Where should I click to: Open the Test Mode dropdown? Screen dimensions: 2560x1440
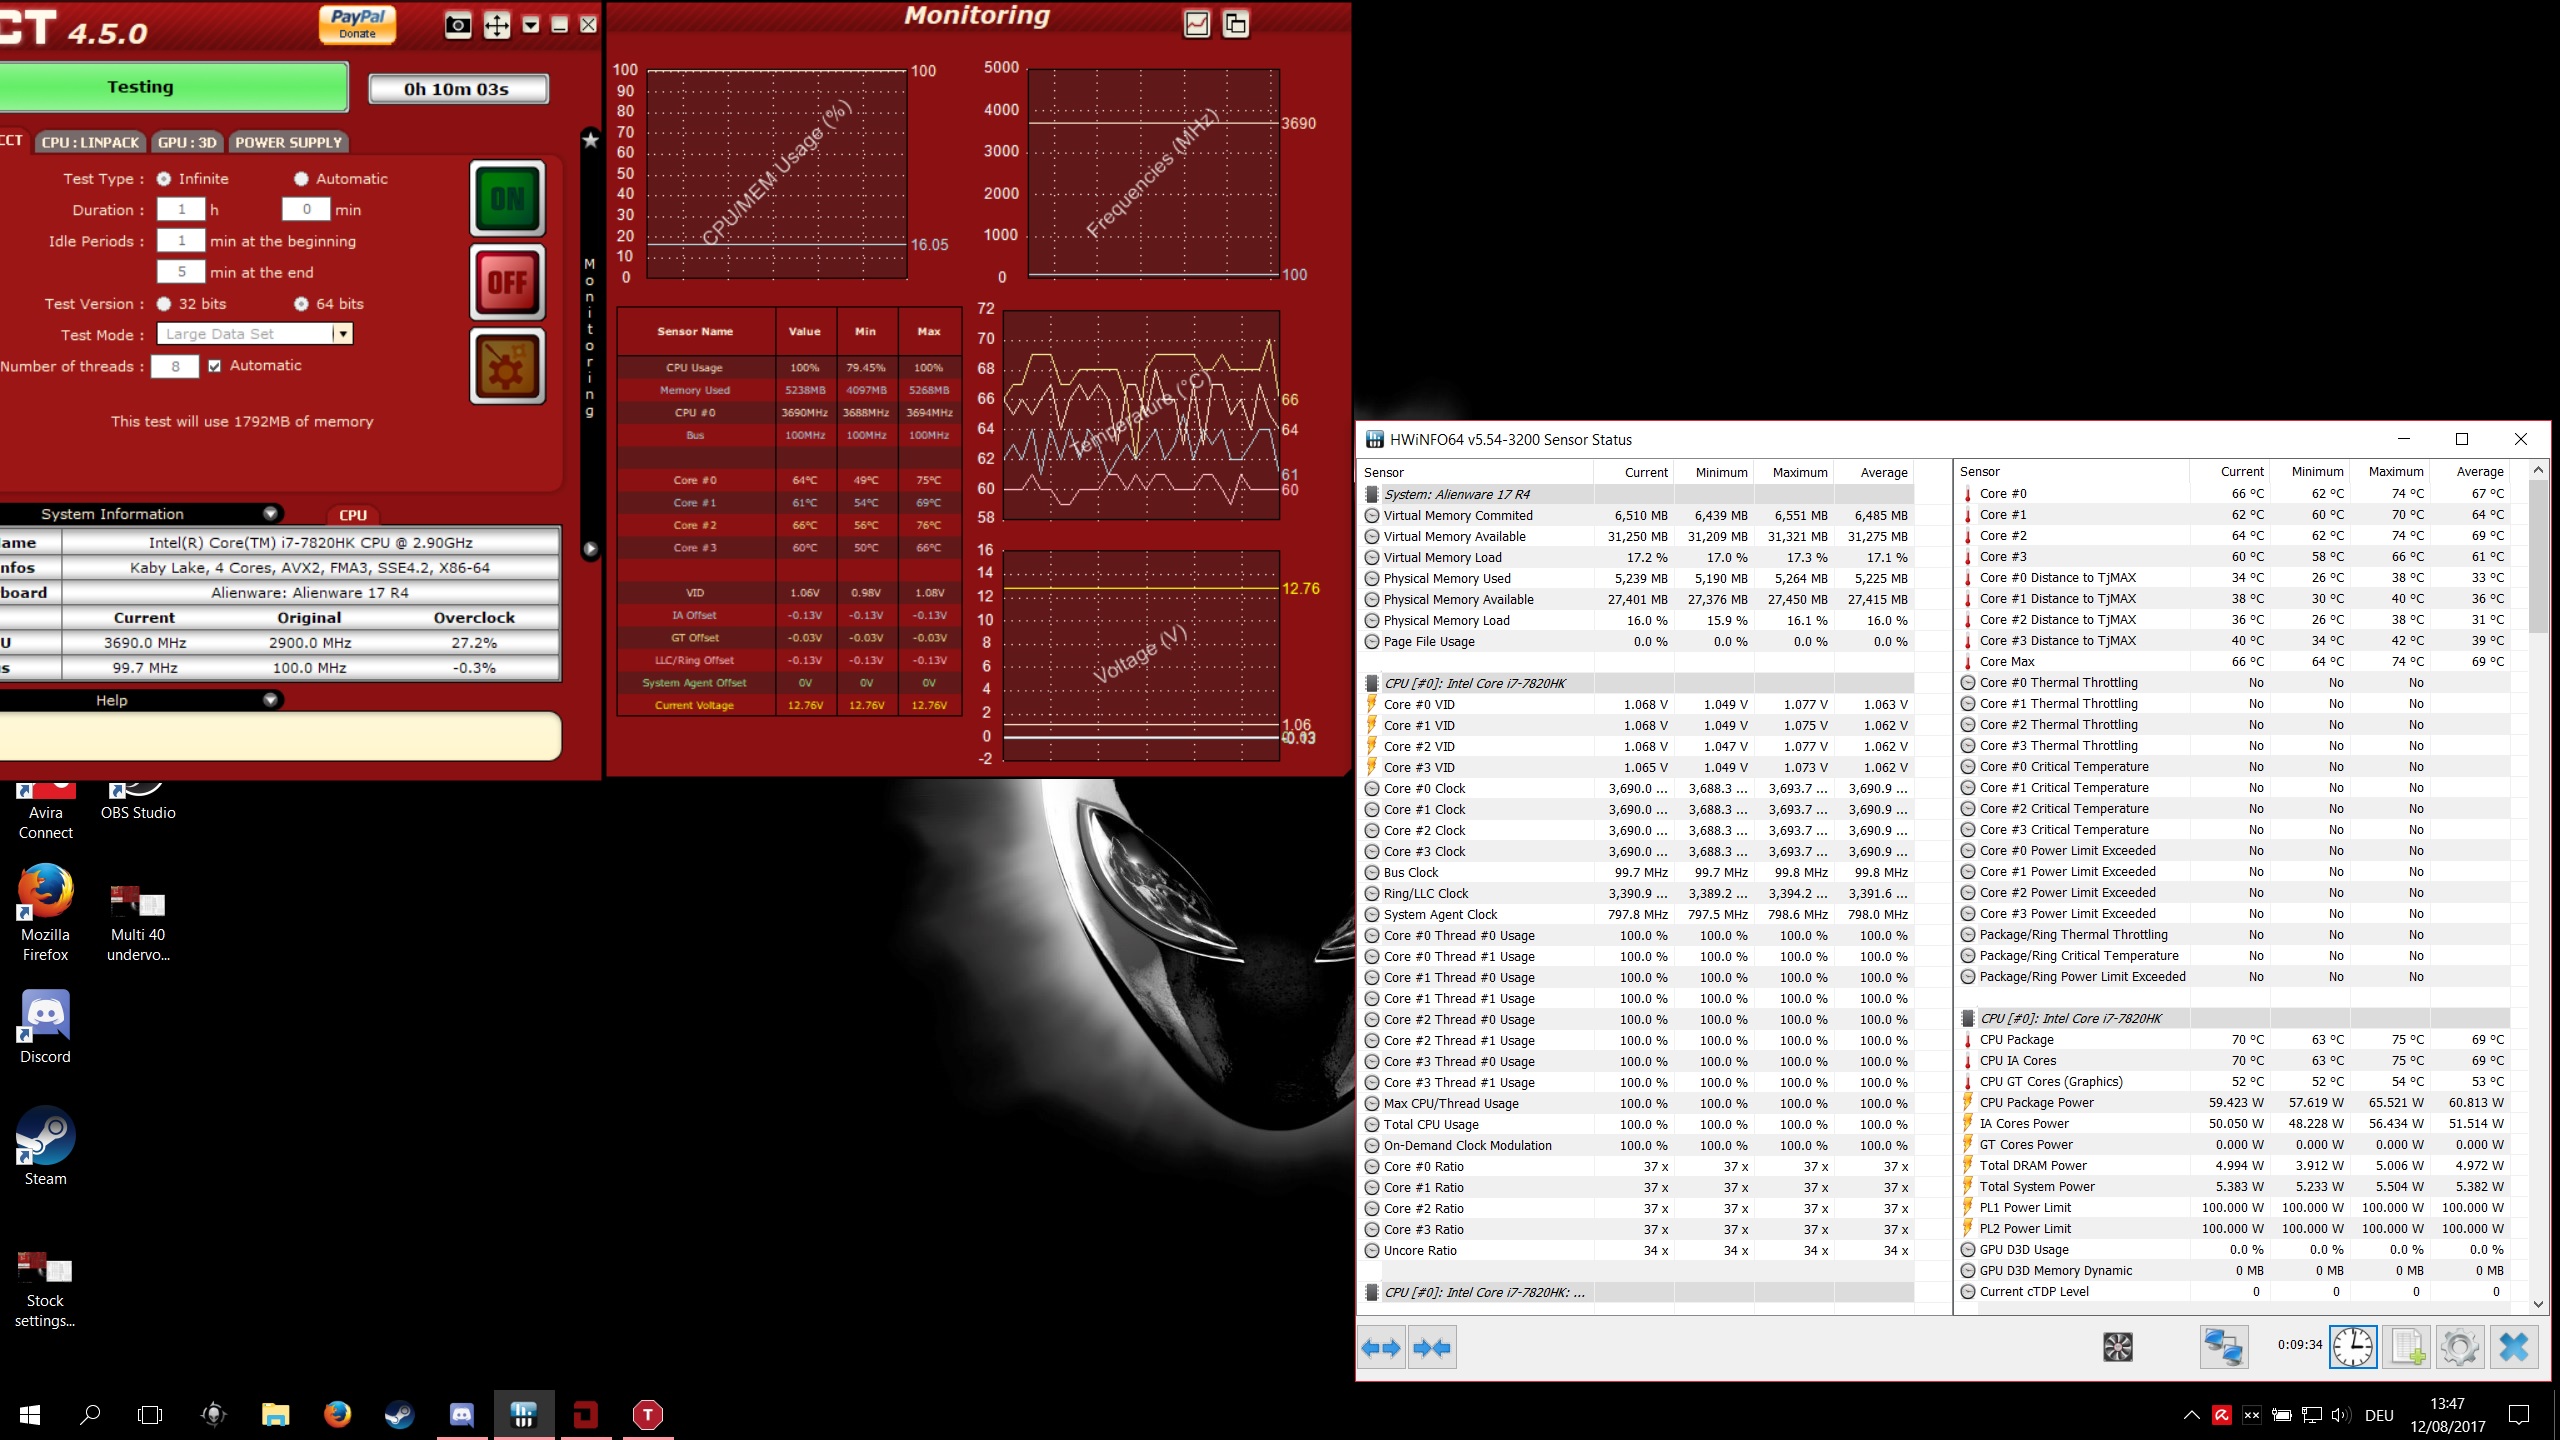[x=342, y=334]
